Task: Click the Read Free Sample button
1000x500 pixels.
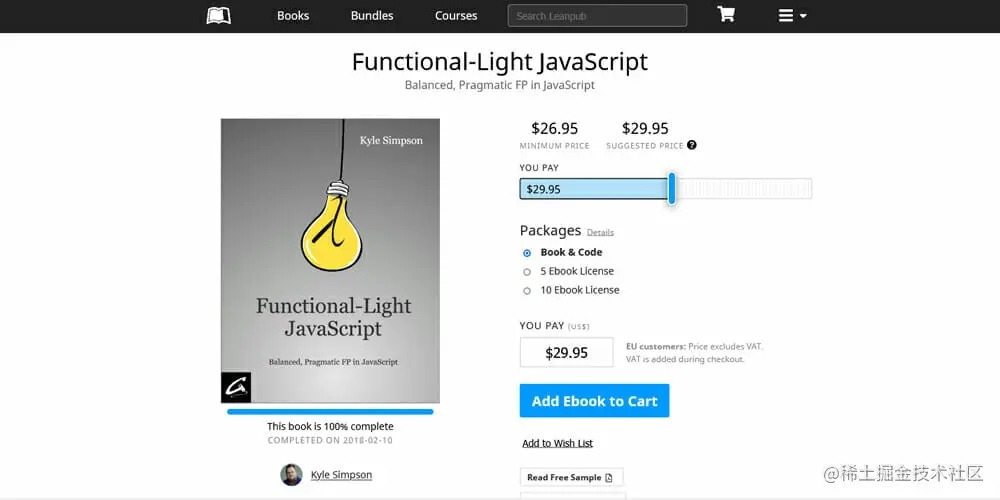Action: [571, 477]
